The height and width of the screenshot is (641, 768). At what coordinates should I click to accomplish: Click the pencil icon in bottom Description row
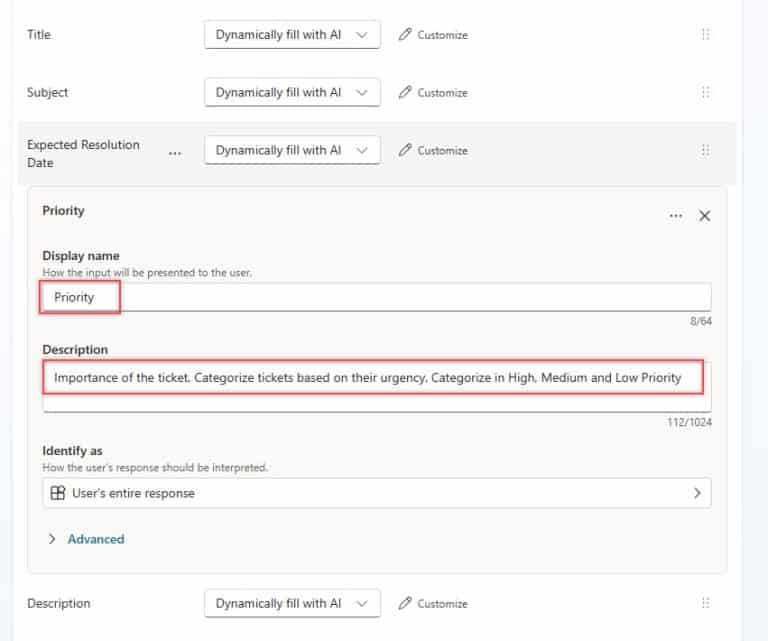click(405, 604)
